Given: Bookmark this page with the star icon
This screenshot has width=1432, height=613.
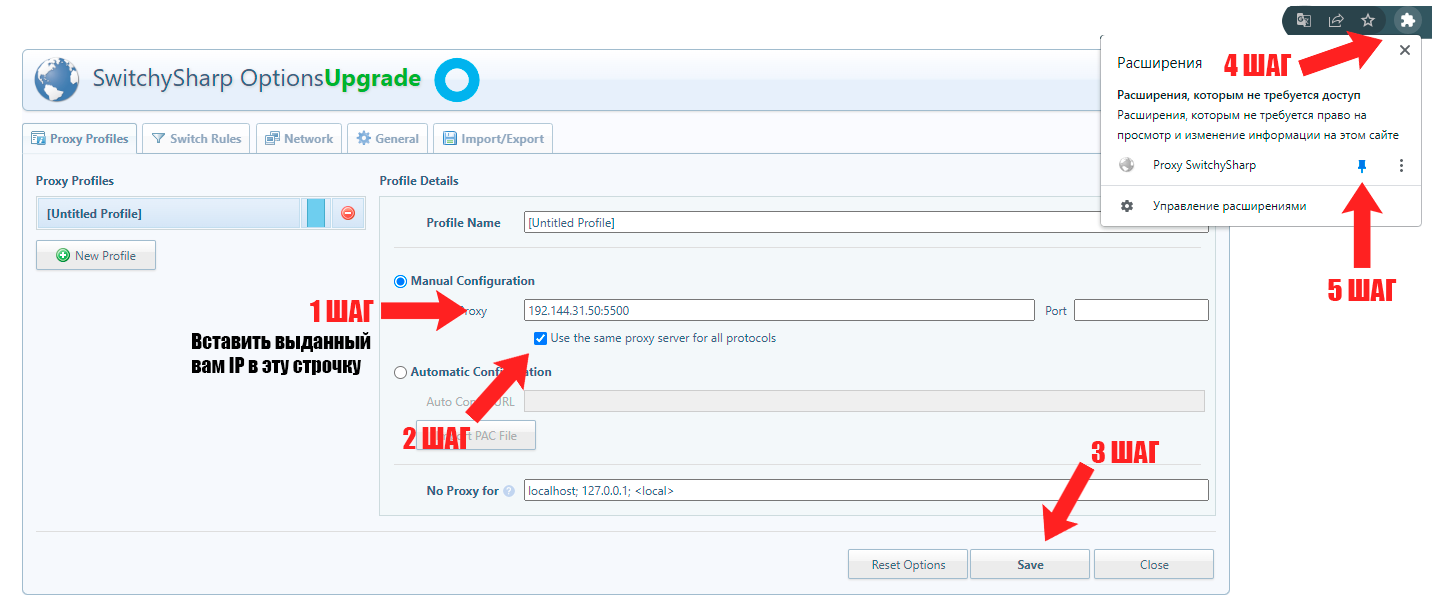Looking at the screenshot, I should (1368, 20).
